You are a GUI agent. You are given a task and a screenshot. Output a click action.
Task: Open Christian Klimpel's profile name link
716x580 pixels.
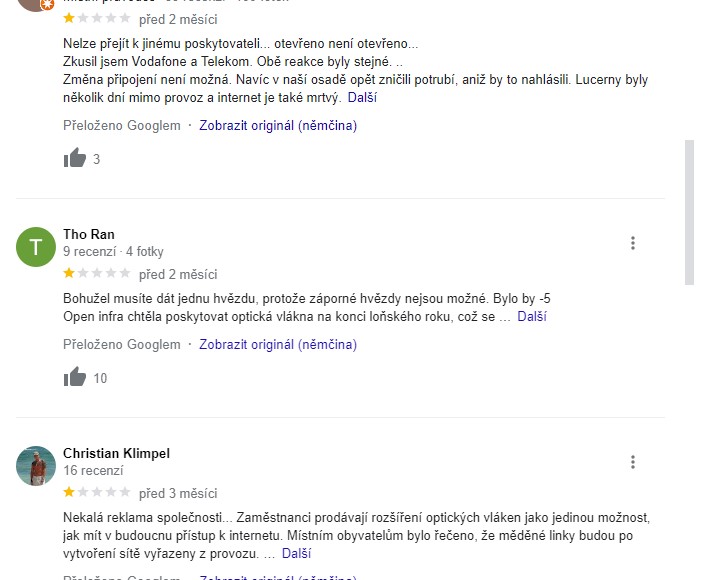click(116, 453)
